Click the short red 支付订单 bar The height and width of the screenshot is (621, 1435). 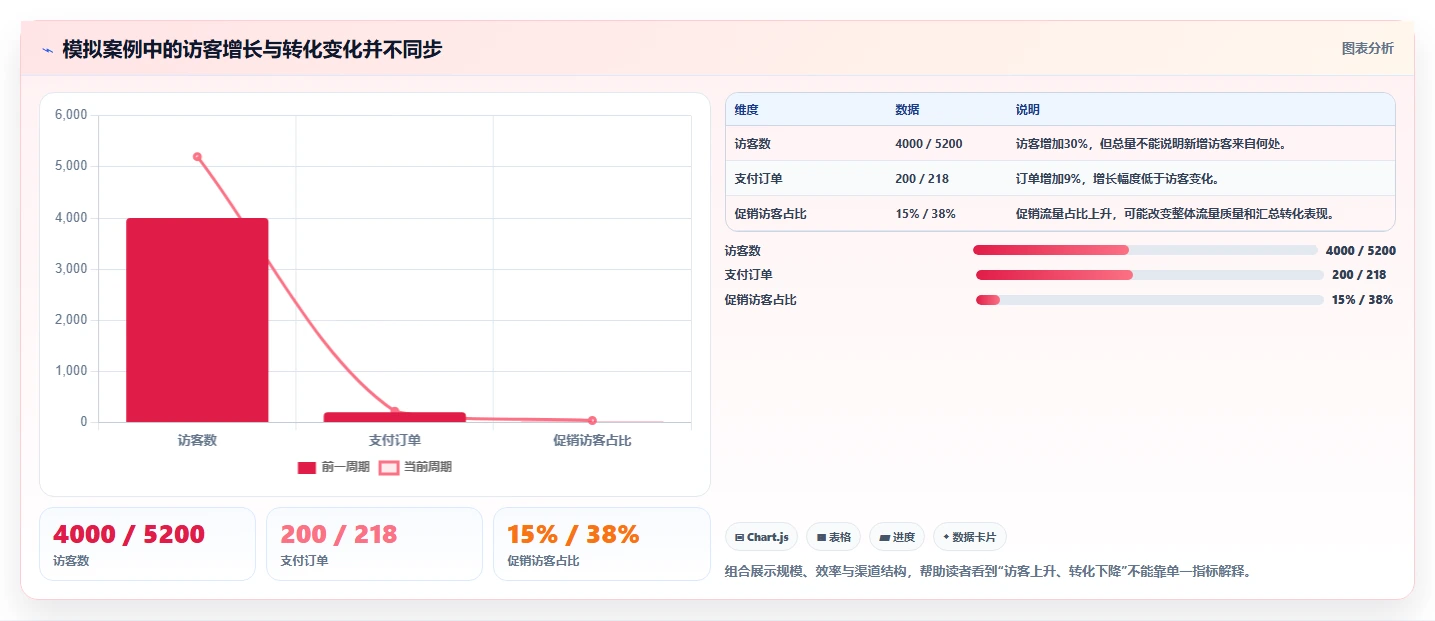point(394,417)
